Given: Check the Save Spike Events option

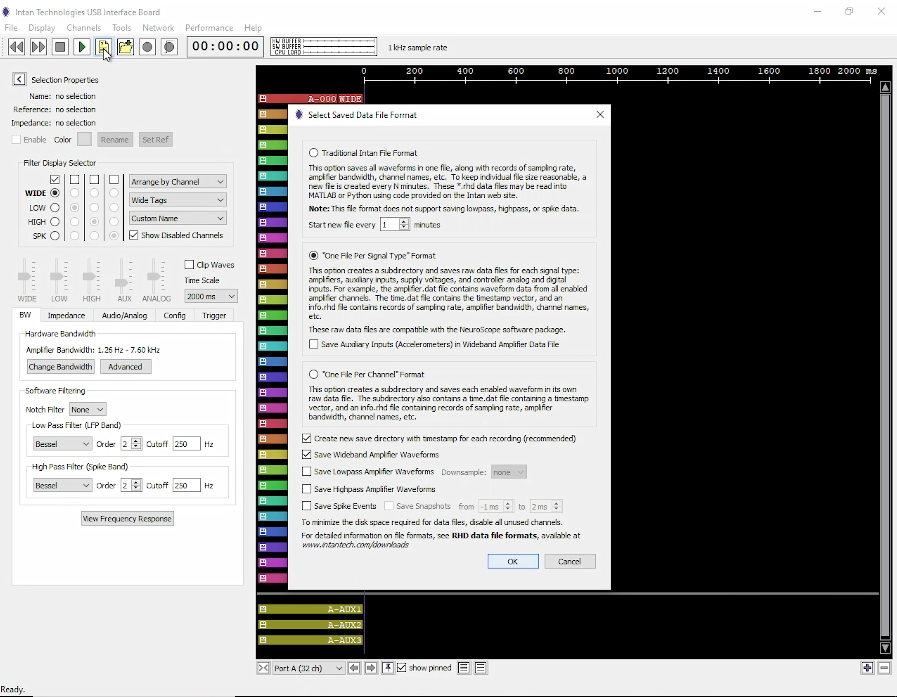Looking at the screenshot, I should point(308,507).
